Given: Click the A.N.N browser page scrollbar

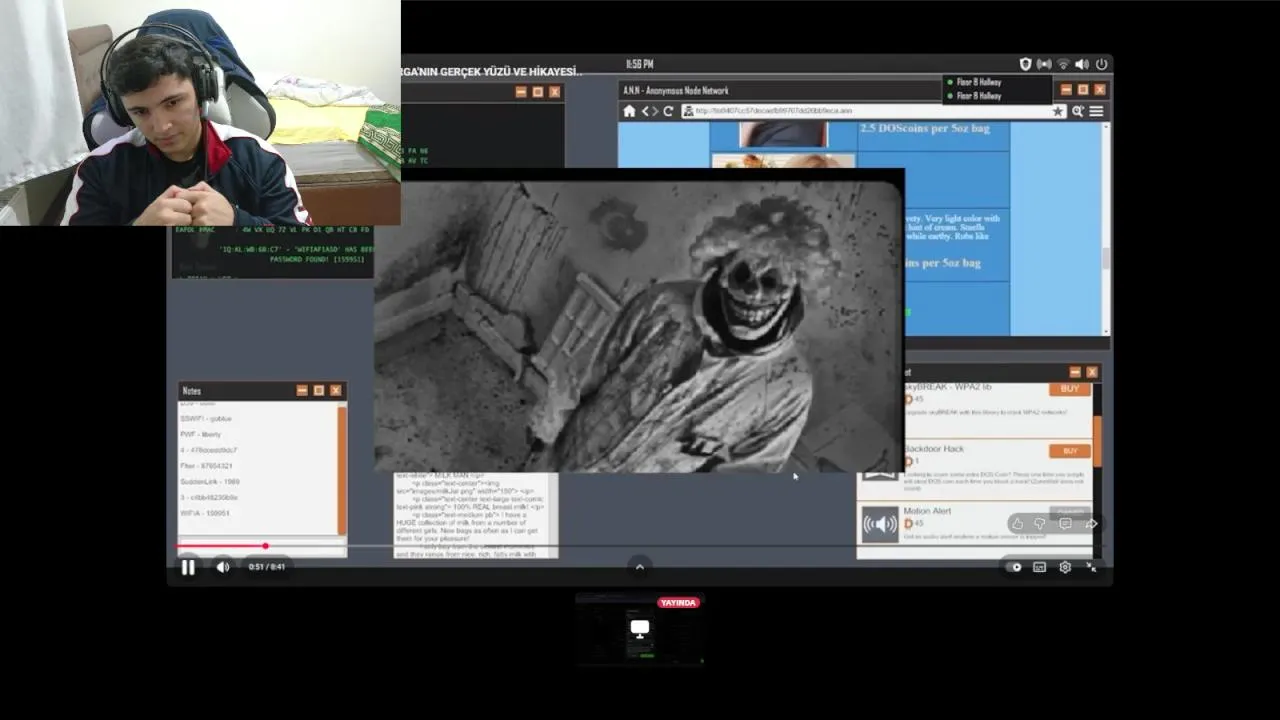Looking at the screenshot, I should [1106, 257].
